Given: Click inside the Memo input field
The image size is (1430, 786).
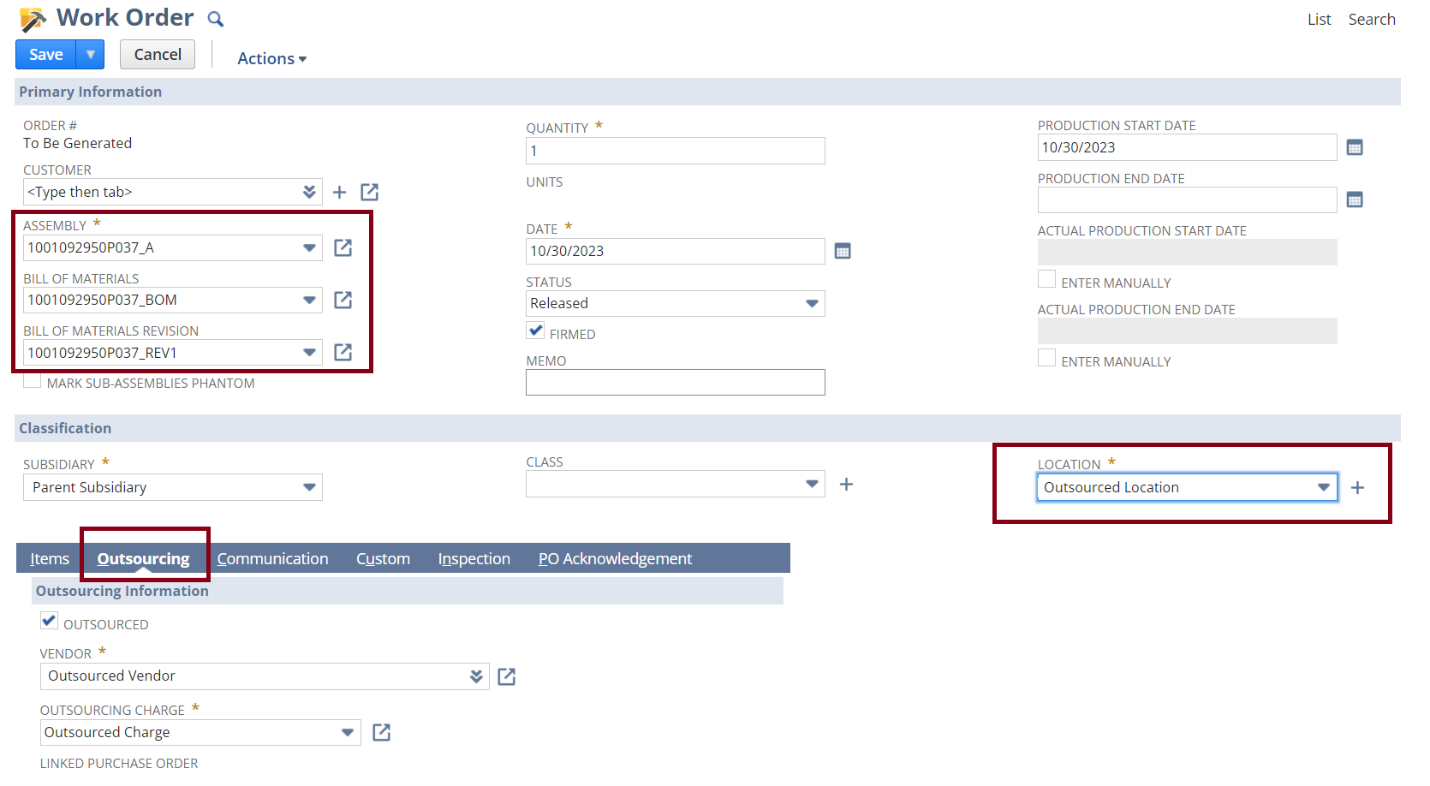Looking at the screenshot, I should pos(675,382).
